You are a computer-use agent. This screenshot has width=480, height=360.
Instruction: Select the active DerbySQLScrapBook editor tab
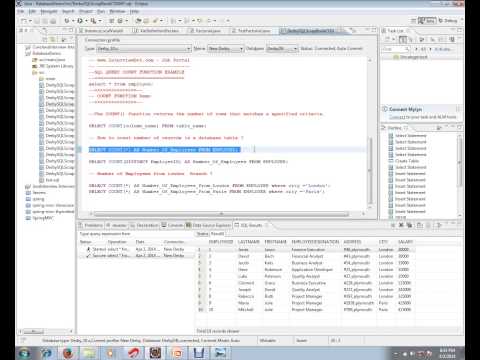click(x=310, y=31)
